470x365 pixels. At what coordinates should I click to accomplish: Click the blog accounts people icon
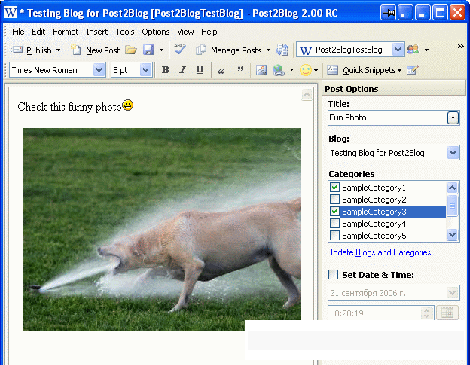click(413, 50)
